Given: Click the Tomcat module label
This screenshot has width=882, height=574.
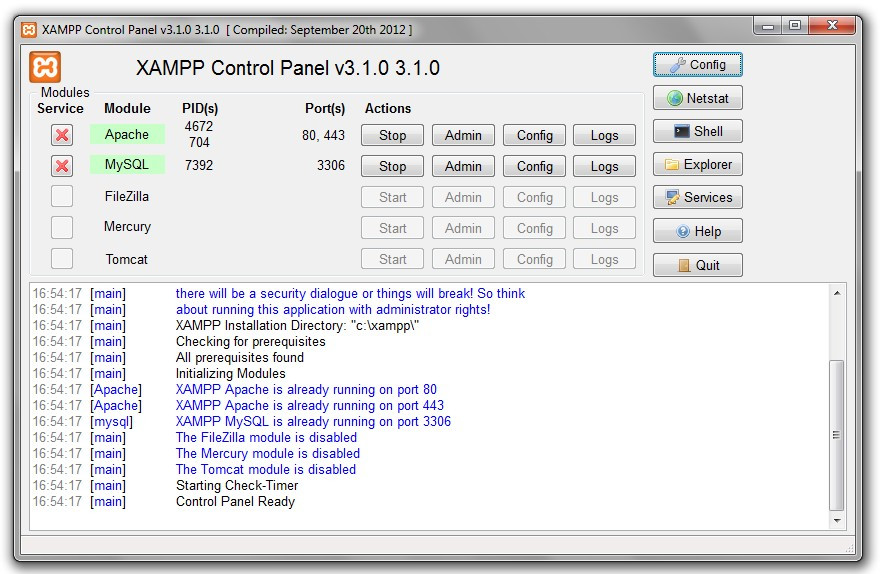Looking at the screenshot, I should coord(127,259).
